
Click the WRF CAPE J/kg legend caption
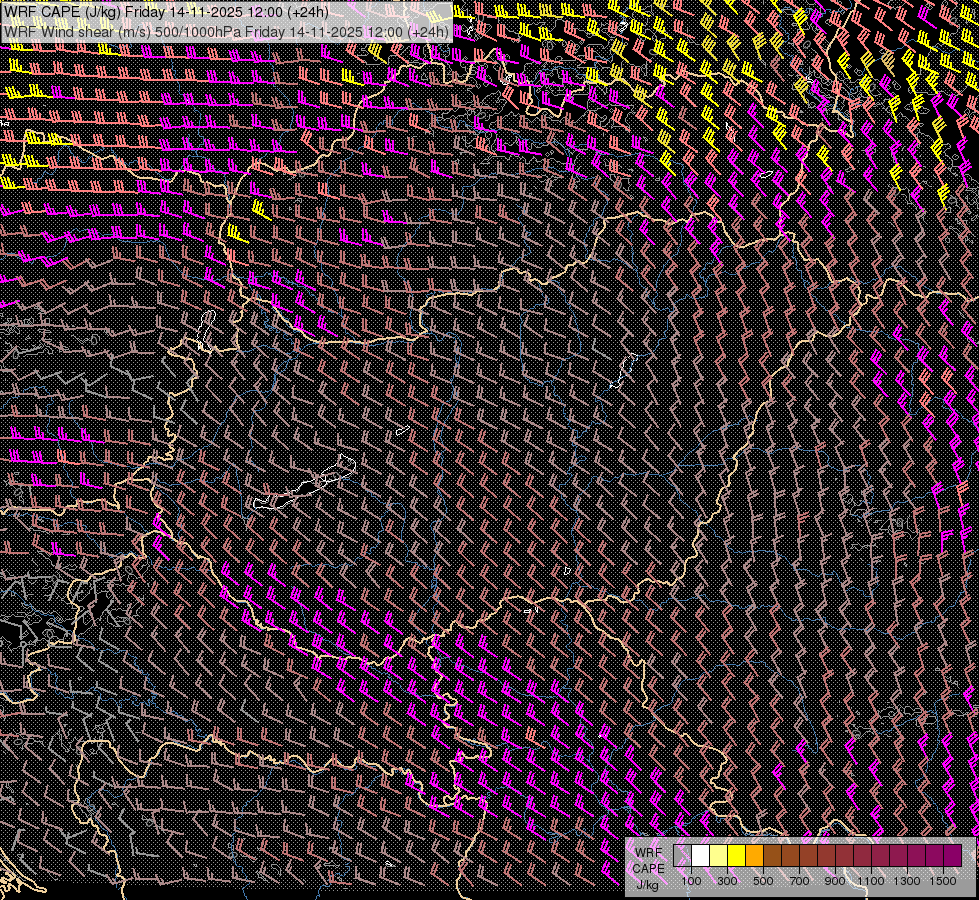(x=648, y=868)
